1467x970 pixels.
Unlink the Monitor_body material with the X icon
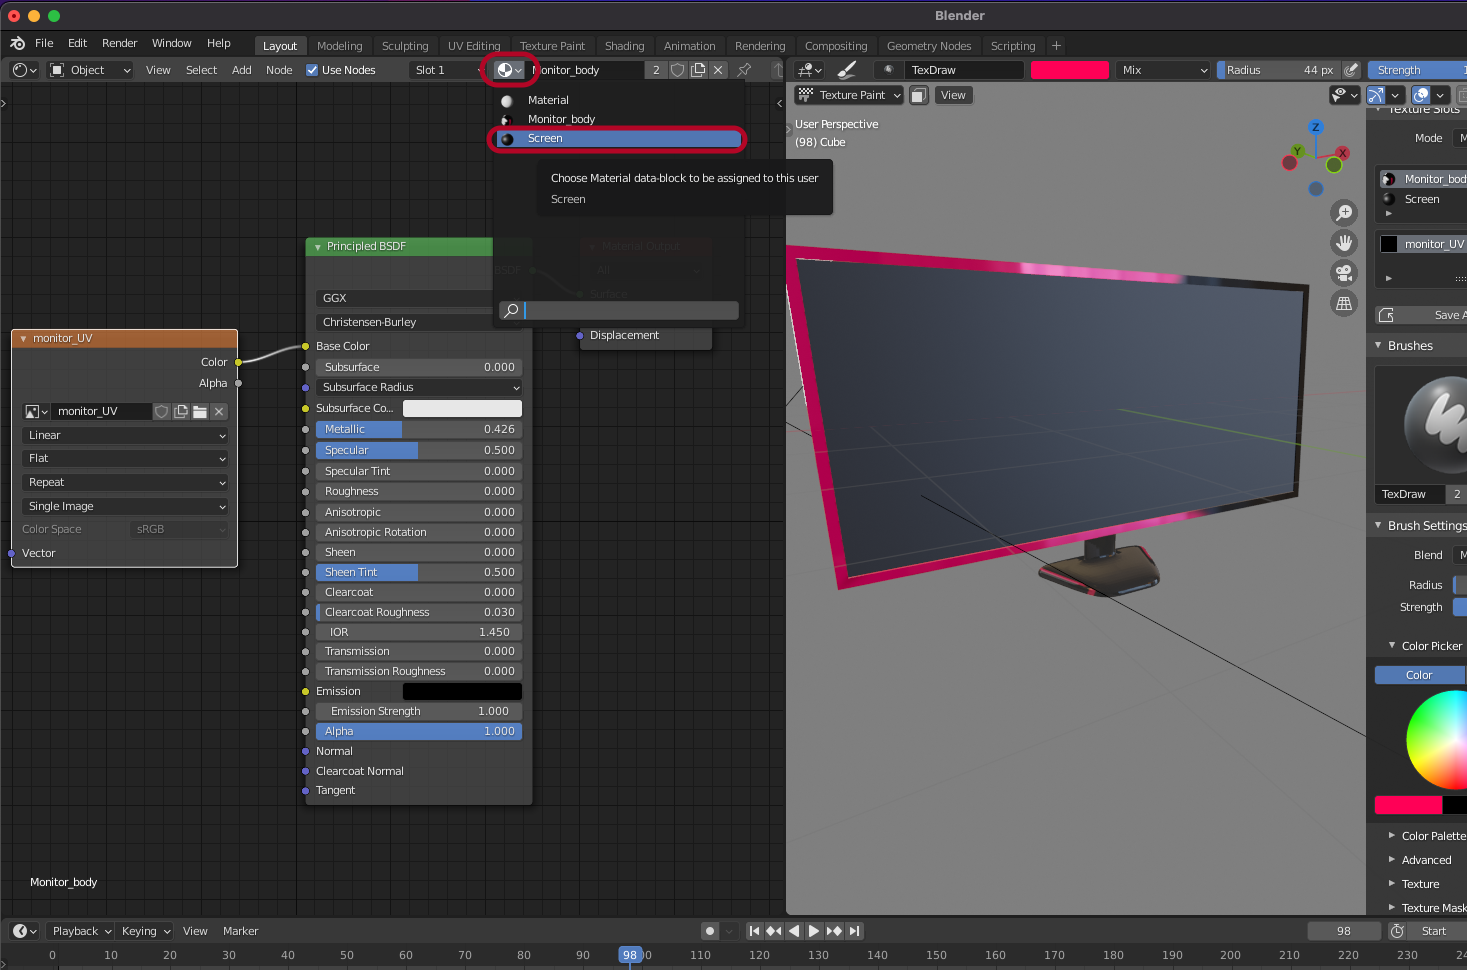click(718, 70)
